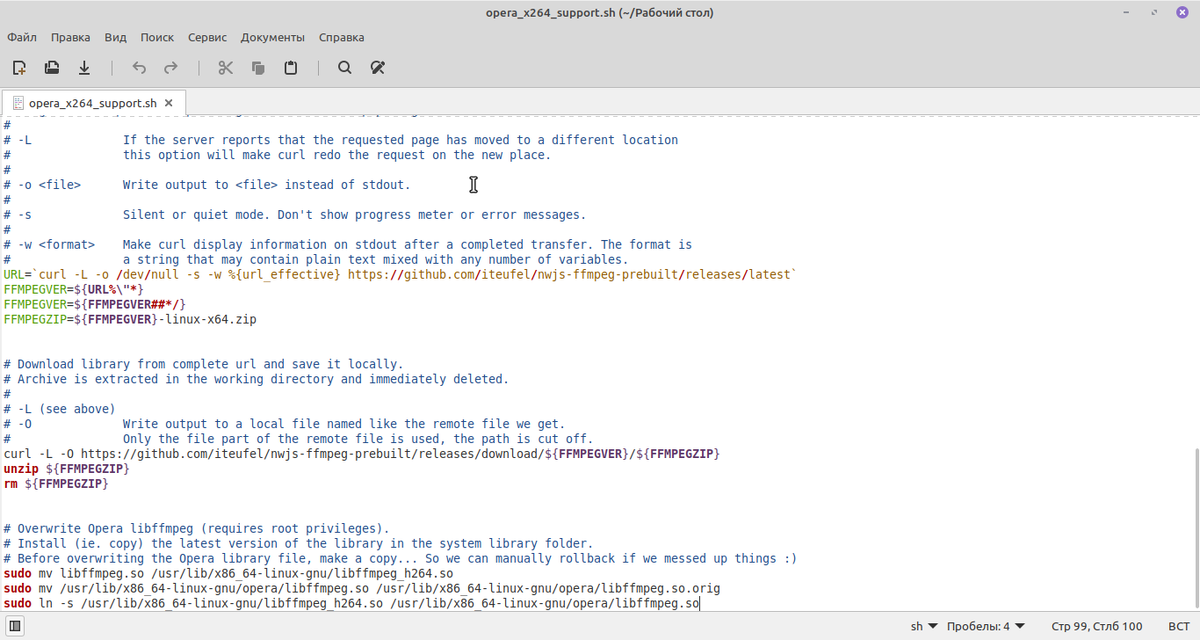This screenshot has height=640, width=1200.
Task: Click the '# -w <format>' comment line
Action: [x=348, y=245]
